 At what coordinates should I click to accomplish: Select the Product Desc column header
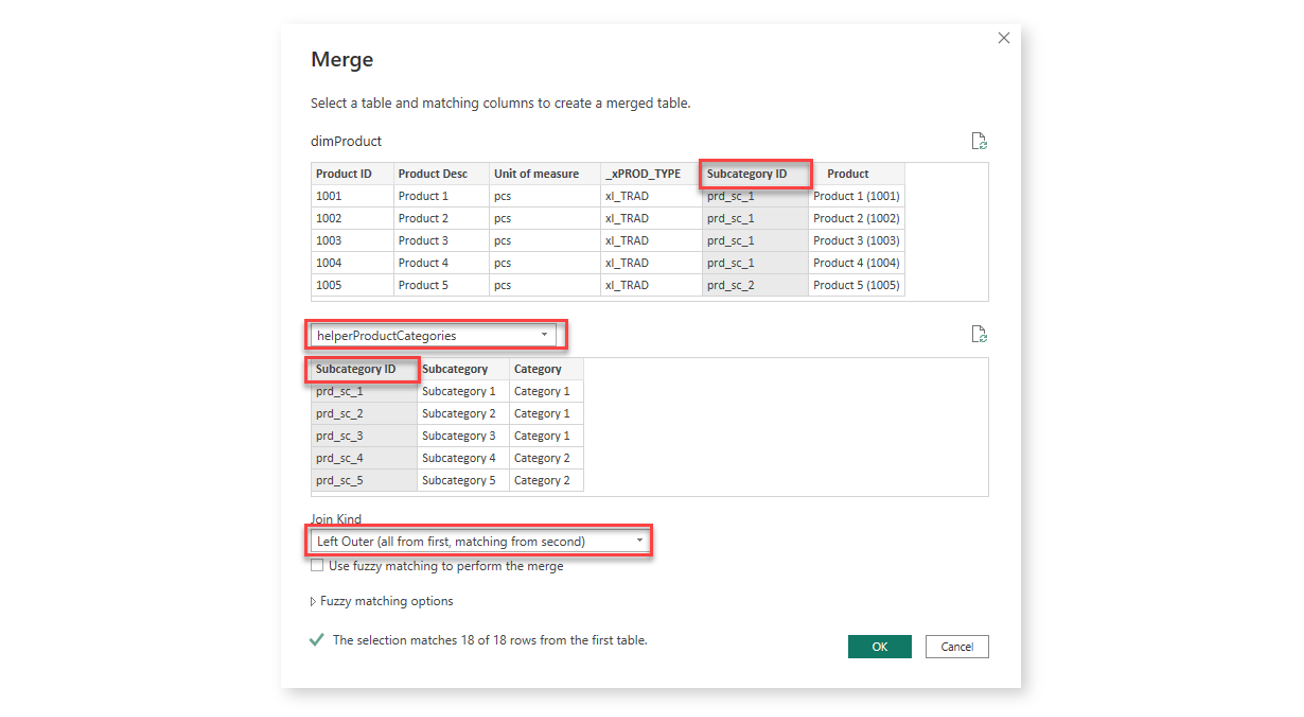click(x=441, y=174)
